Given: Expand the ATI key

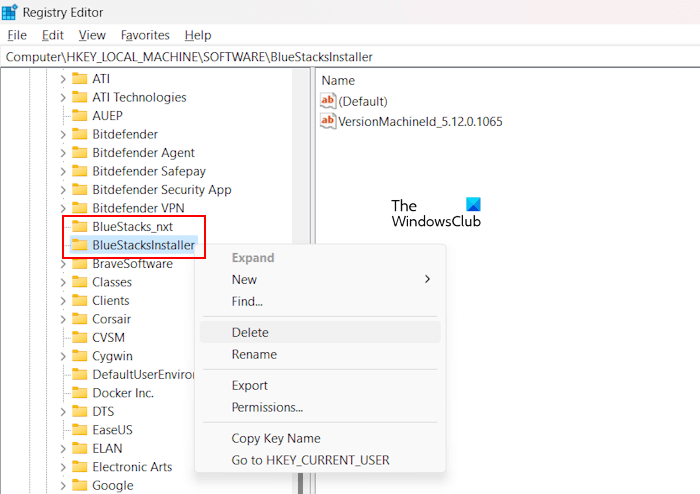Looking at the screenshot, I should pos(63,79).
